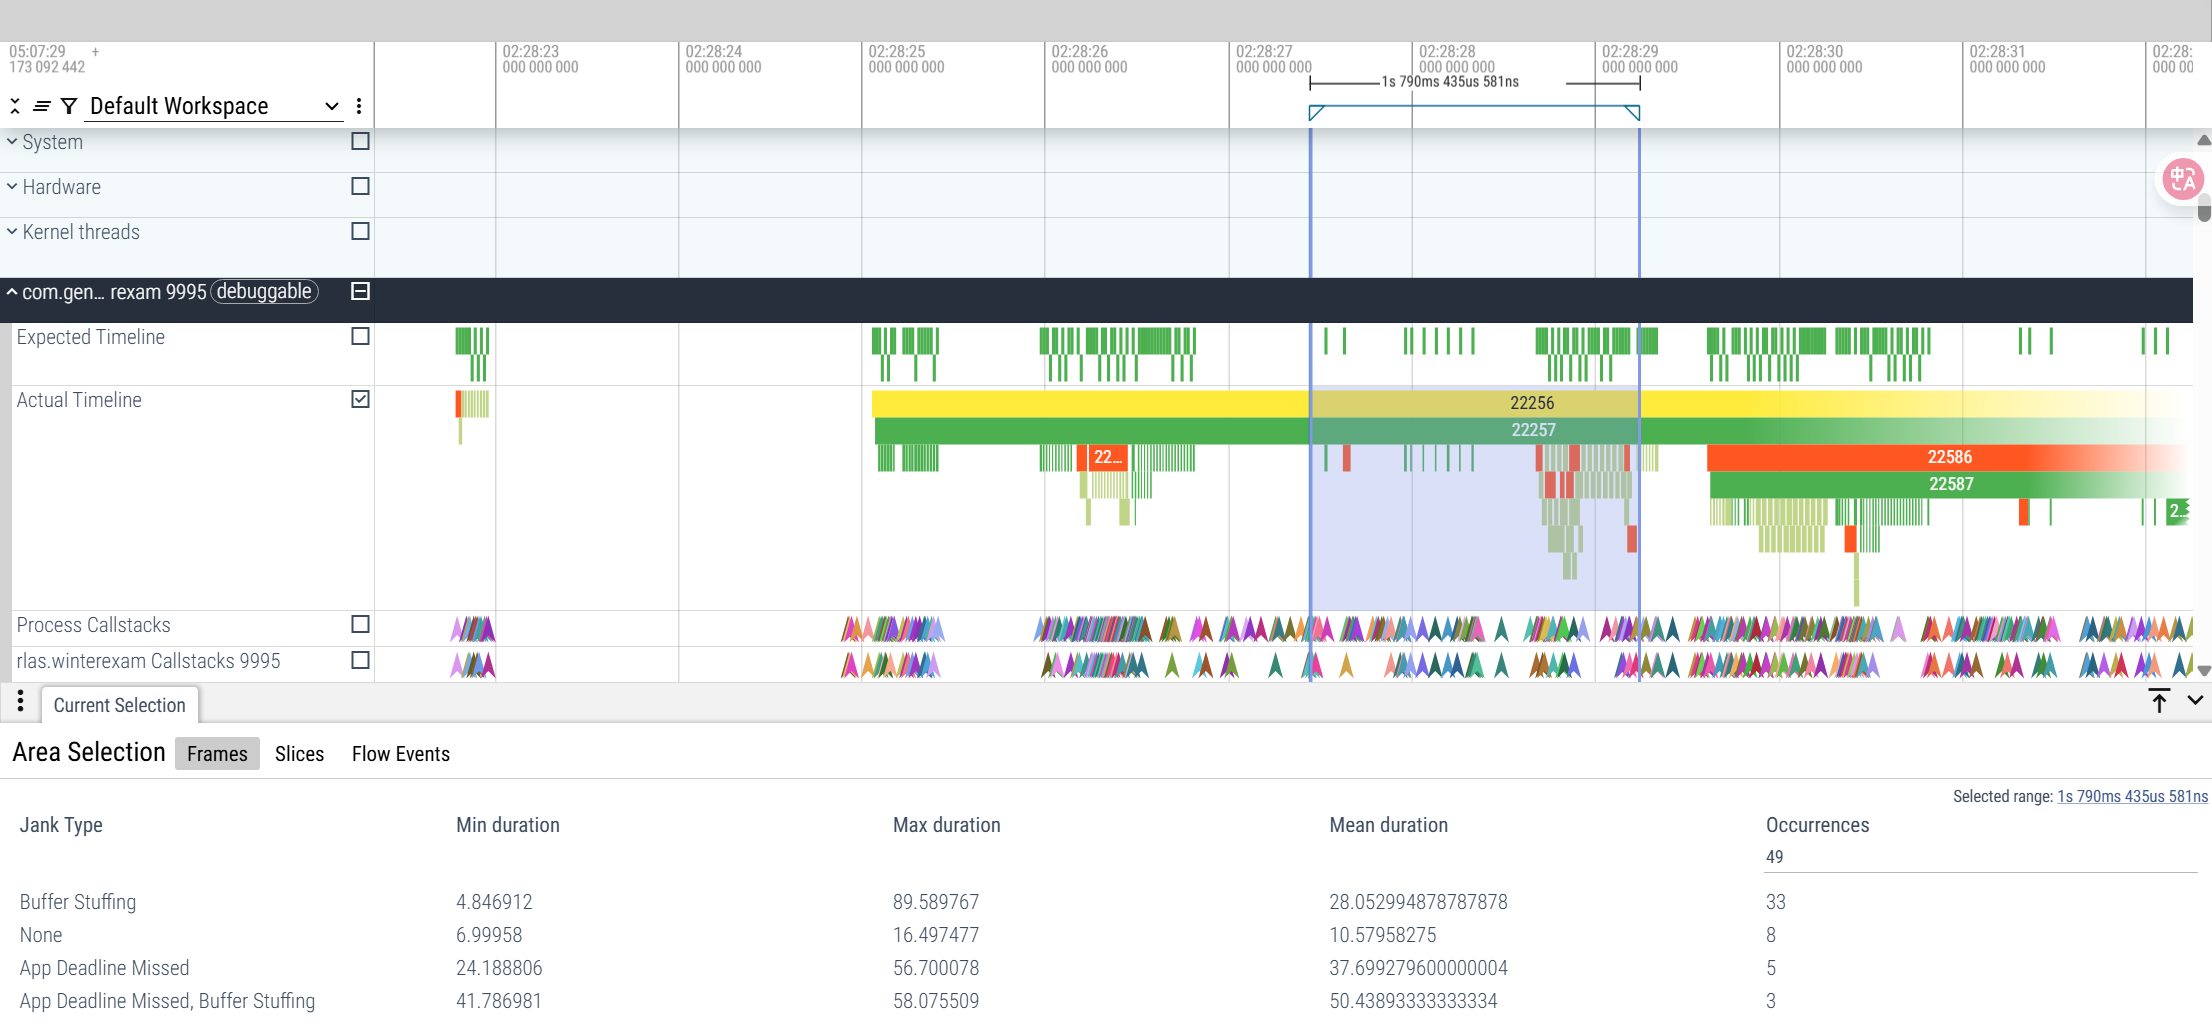Sort by Jank Type column header
The width and height of the screenshot is (2212, 1030).
click(x=61, y=825)
